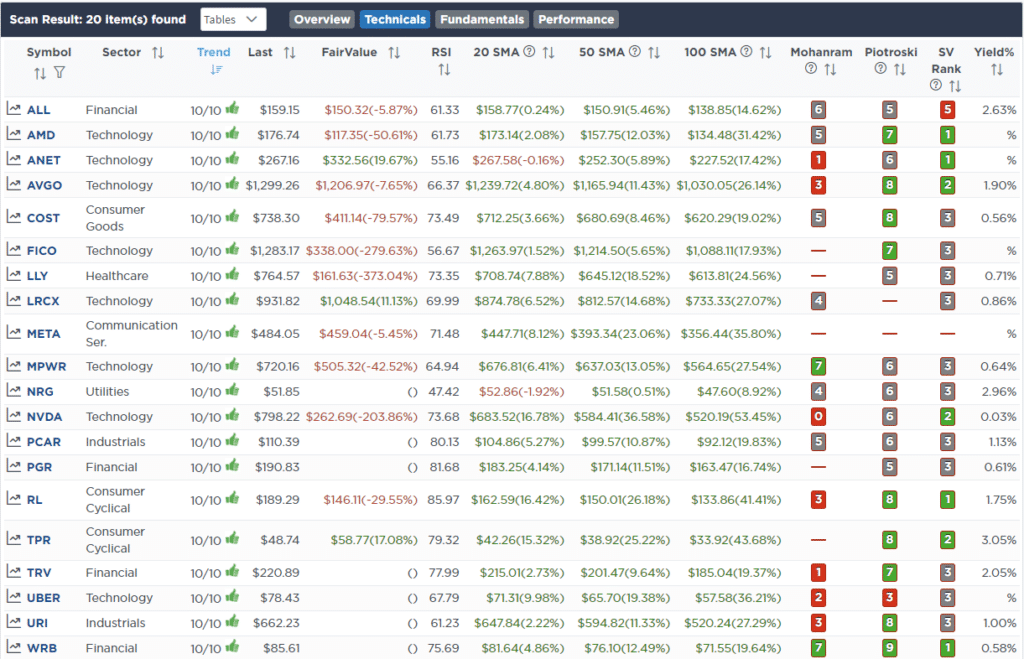Sort table by Sector column arrows
1024x659 pixels.
158,52
